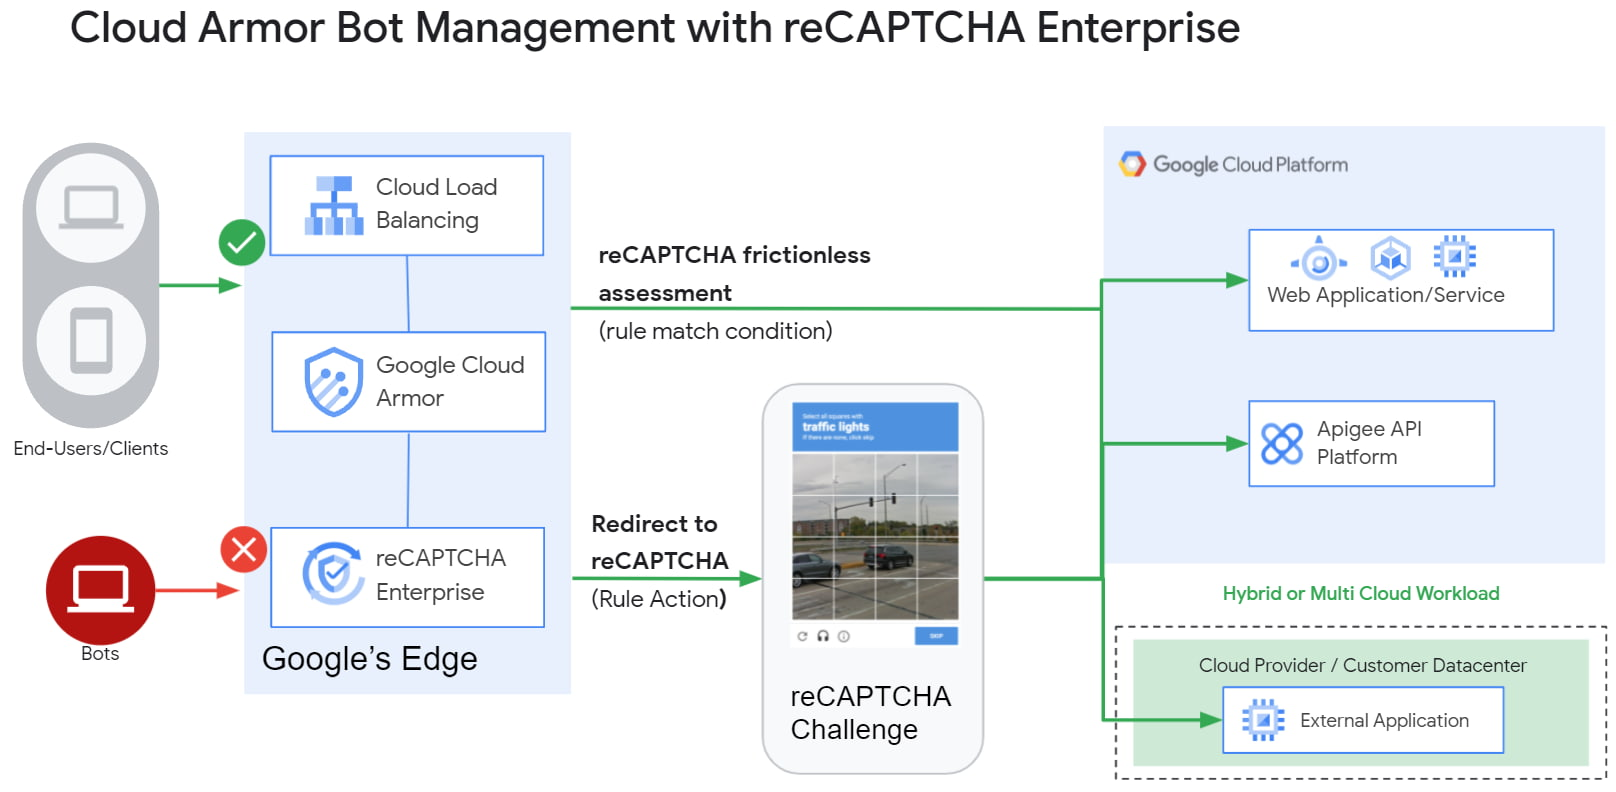Click the Cloud Load Balancing icon

[x=334, y=206]
